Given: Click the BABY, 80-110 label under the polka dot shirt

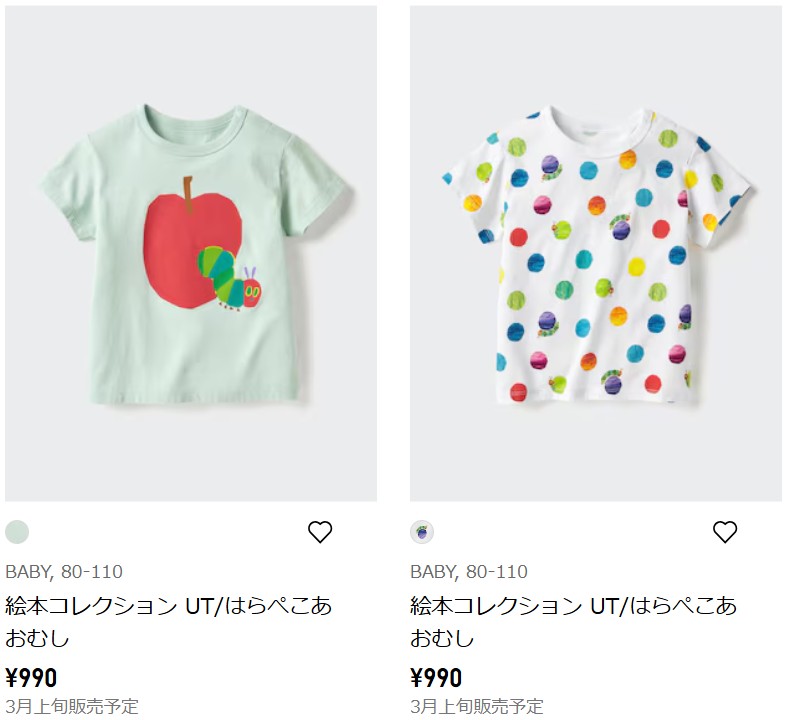Looking at the screenshot, I should click(469, 572).
